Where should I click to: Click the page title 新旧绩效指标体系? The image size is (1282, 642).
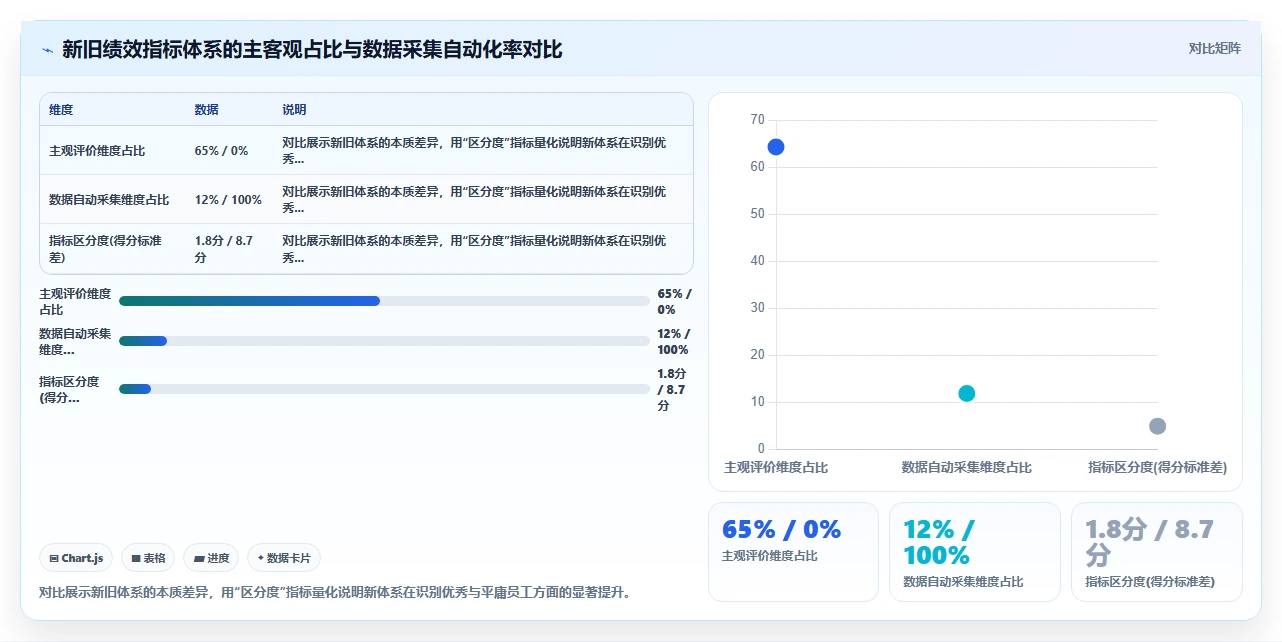pos(312,49)
